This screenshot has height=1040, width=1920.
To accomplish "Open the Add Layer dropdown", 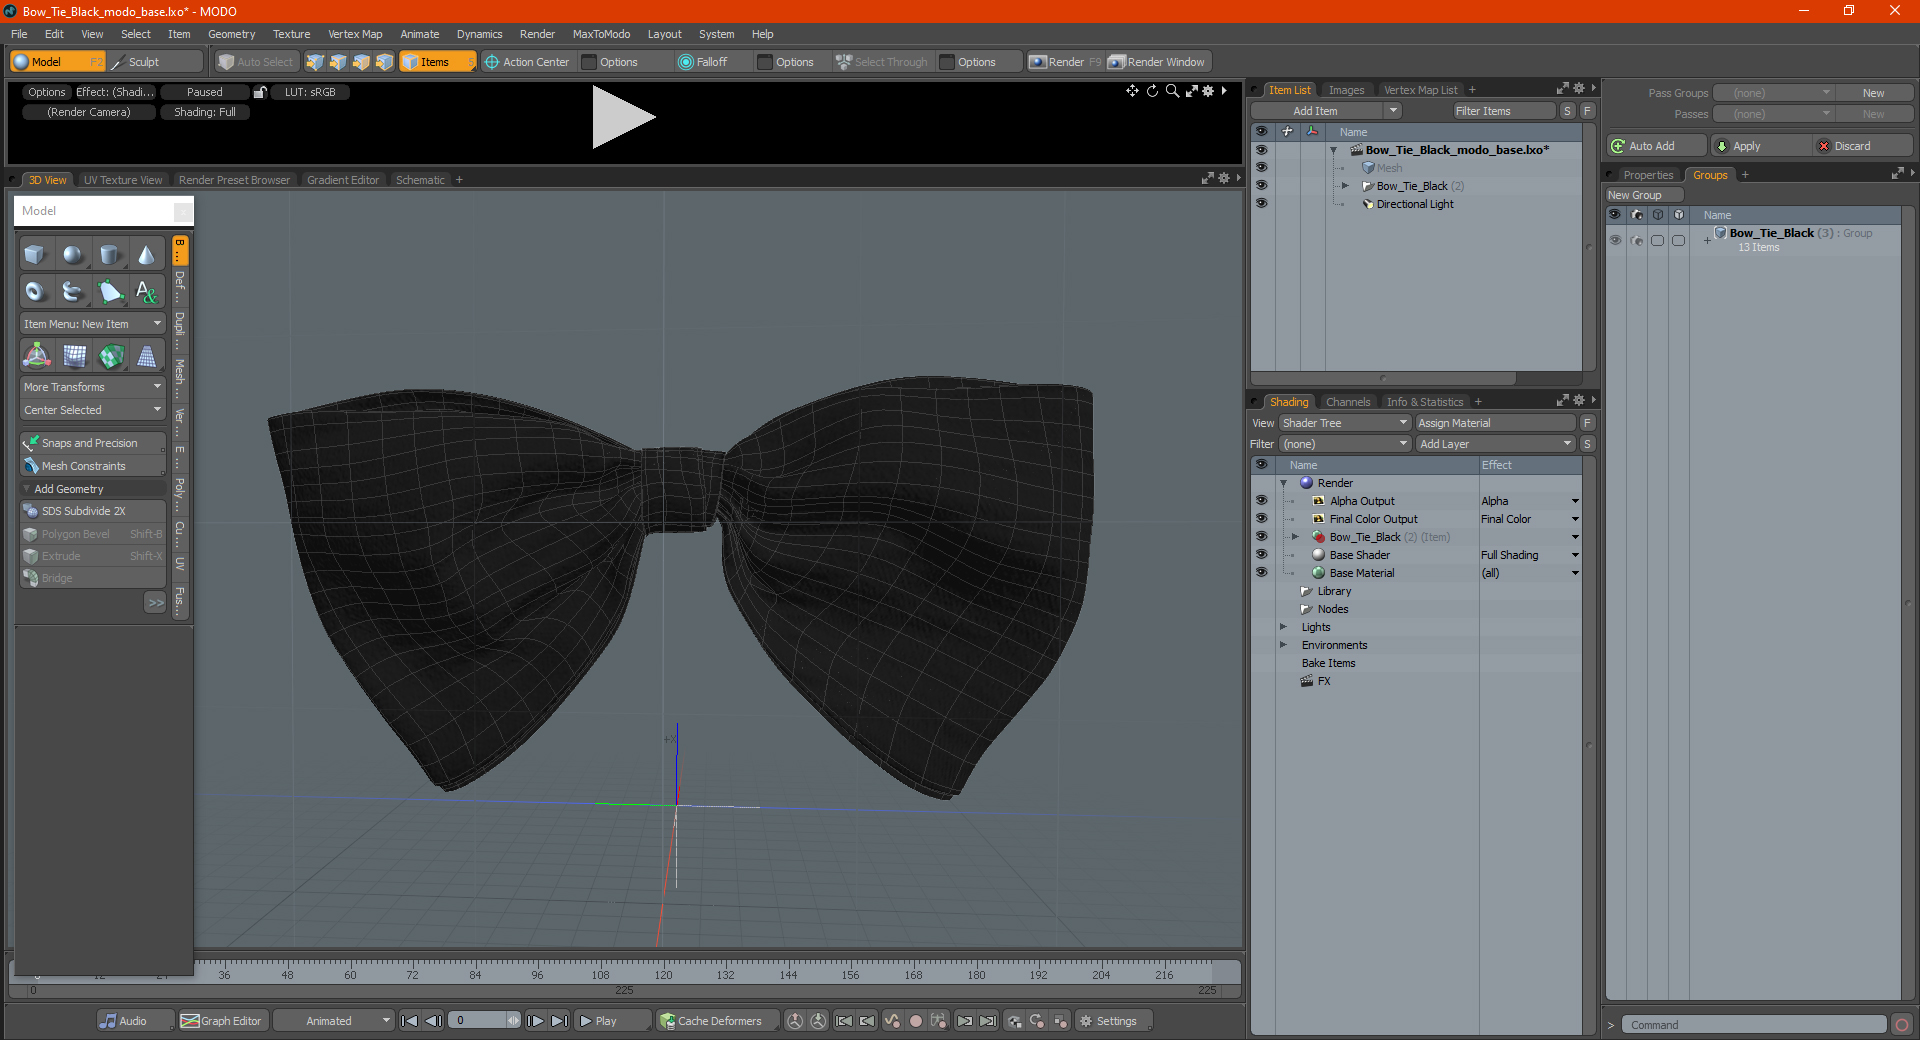I will point(1495,444).
